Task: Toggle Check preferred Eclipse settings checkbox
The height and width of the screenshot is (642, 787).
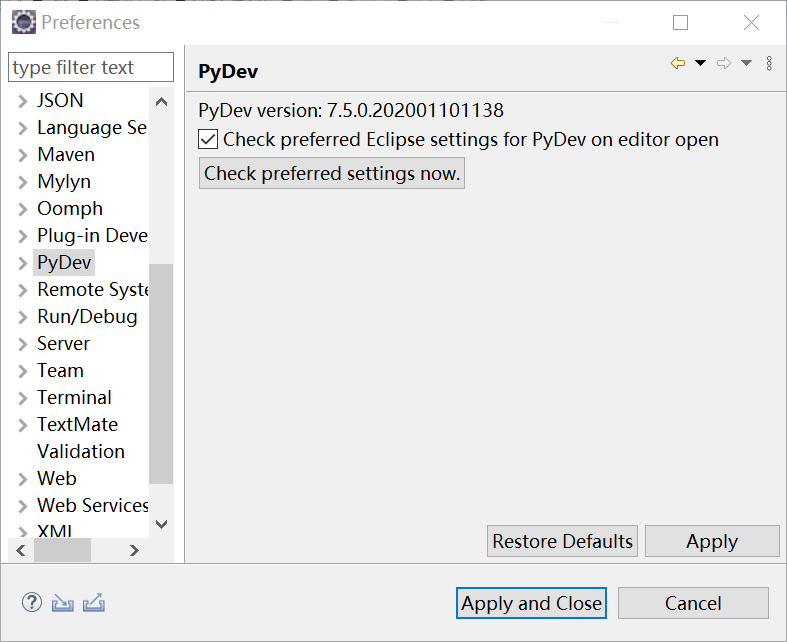Action: (209, 140)
